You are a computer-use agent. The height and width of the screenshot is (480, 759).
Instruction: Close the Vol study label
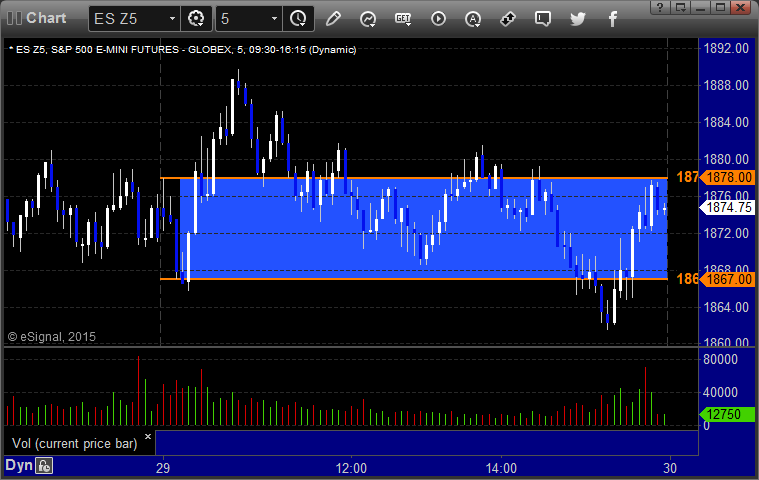point(148,436)
